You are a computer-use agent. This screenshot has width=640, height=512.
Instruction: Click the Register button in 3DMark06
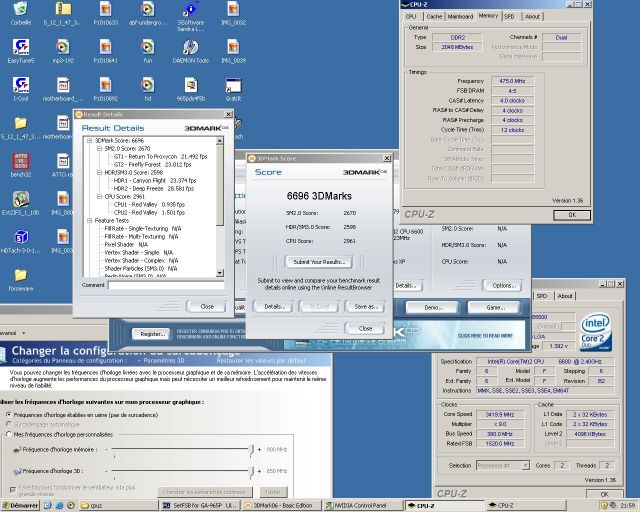click(151, 334)
